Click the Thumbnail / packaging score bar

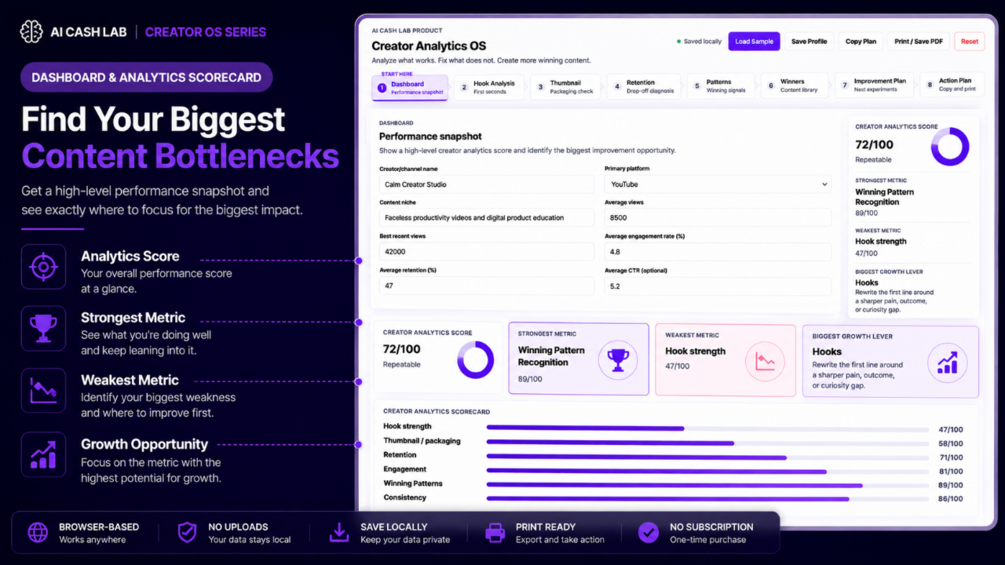[708, 443]
